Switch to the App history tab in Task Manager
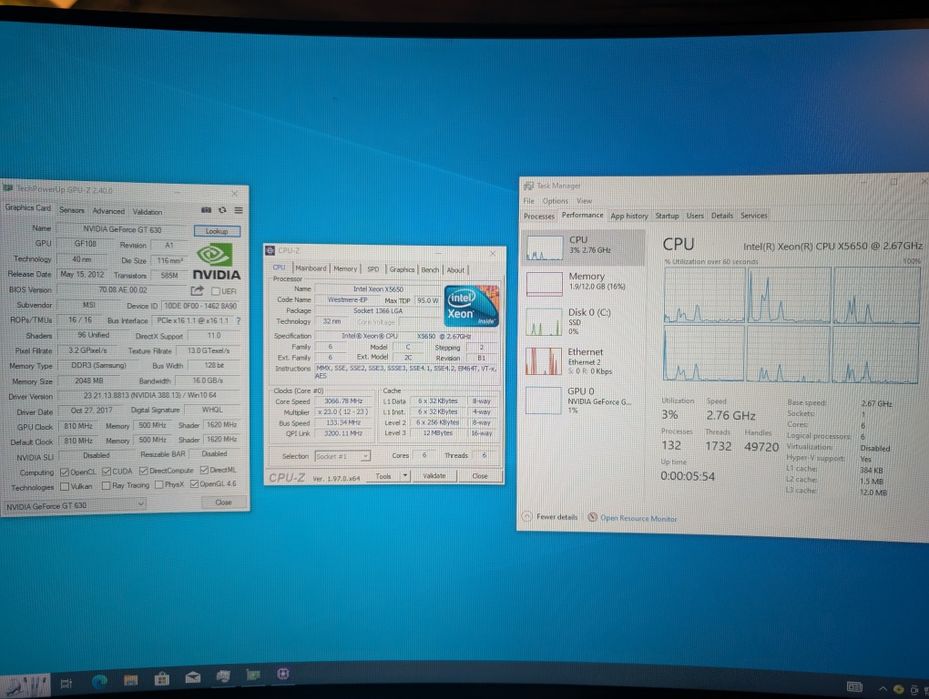Viewport: 929px width, 699px height. tap(629, 216)
